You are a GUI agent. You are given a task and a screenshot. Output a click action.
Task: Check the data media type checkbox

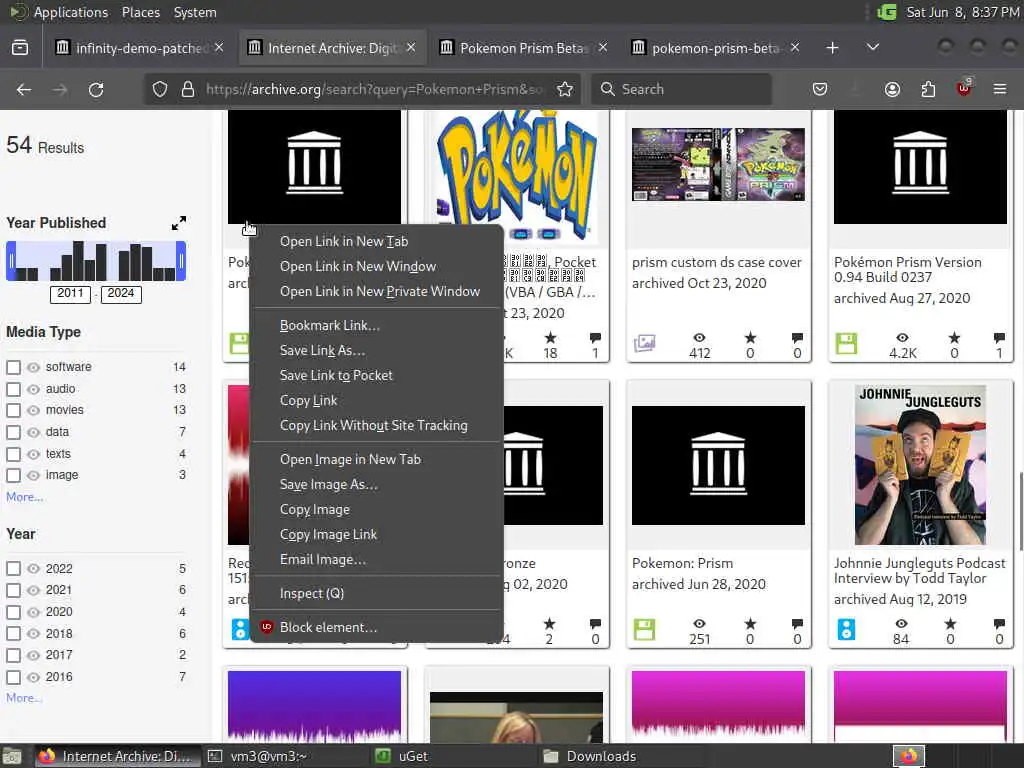pos(13,432)
